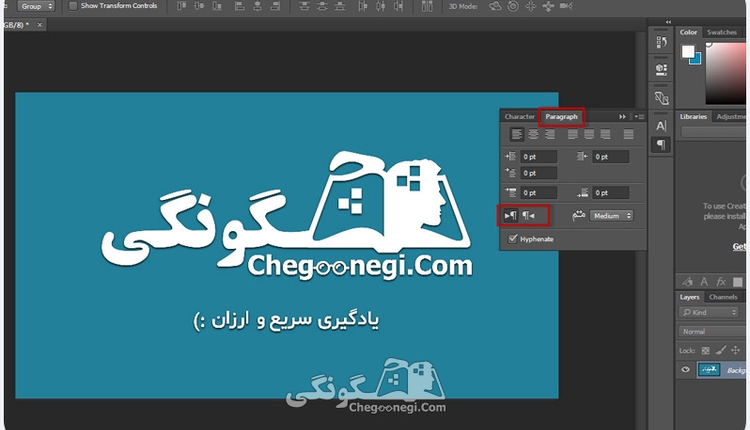Open the Clone Source panel icon
Viewport: 750px width, 430px height.
pyautogui.click(x=661, y=98)
